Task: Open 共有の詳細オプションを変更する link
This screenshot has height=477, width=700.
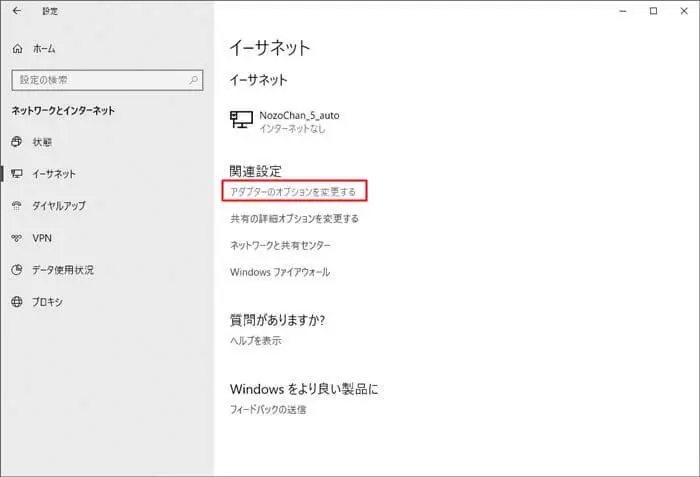Action: [x=294, y=218]
